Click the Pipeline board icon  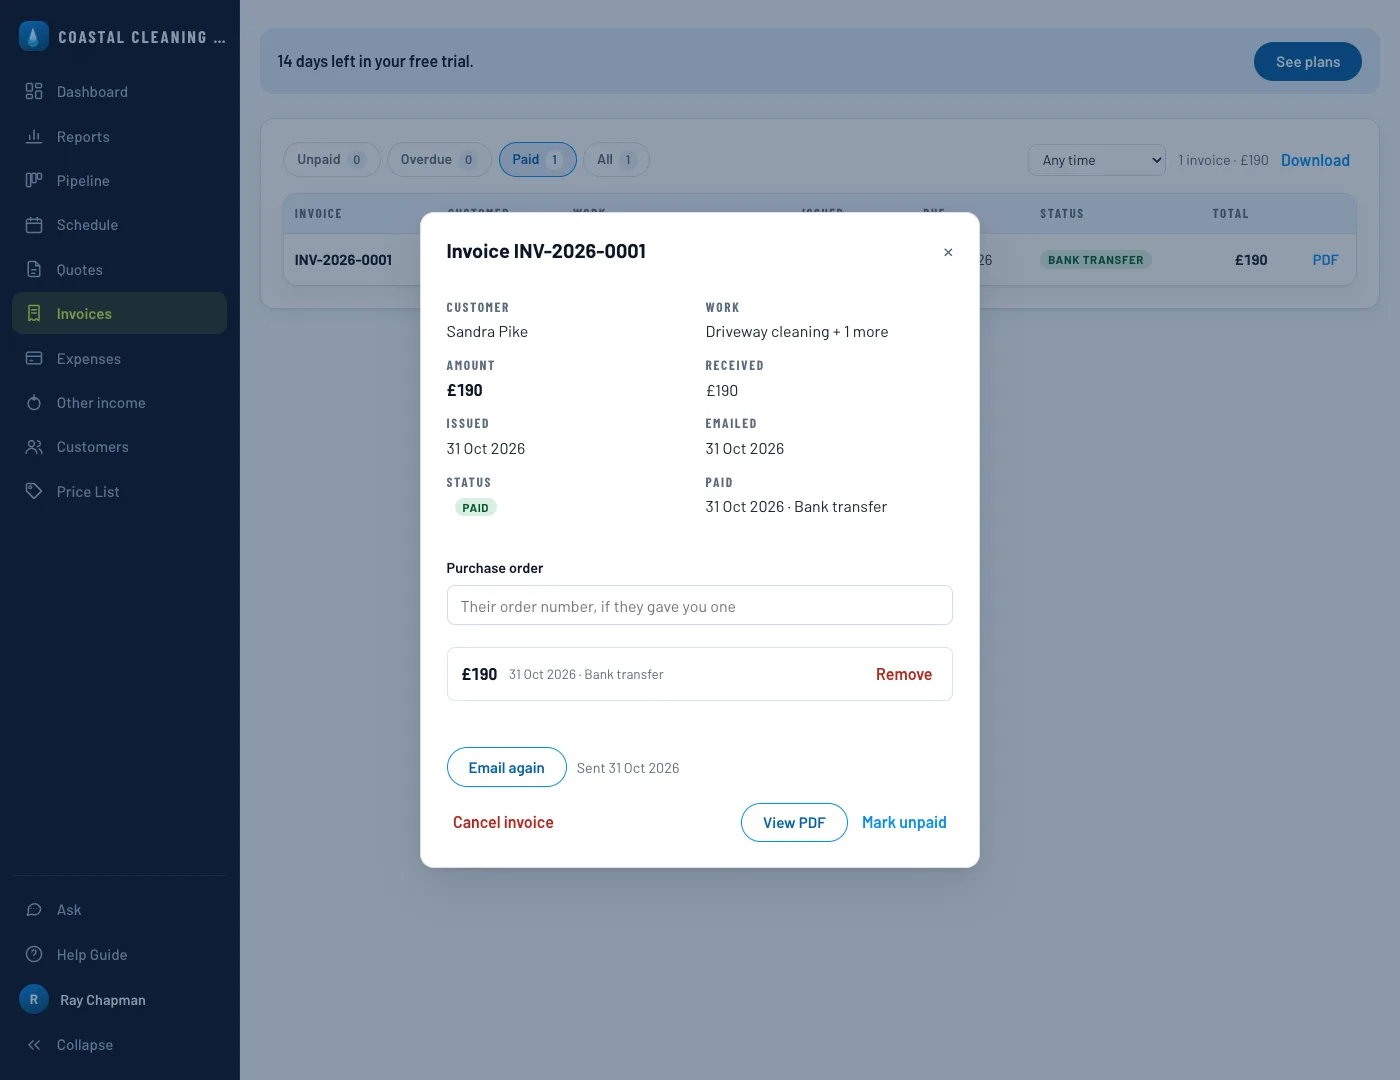(x=34, y=181)
